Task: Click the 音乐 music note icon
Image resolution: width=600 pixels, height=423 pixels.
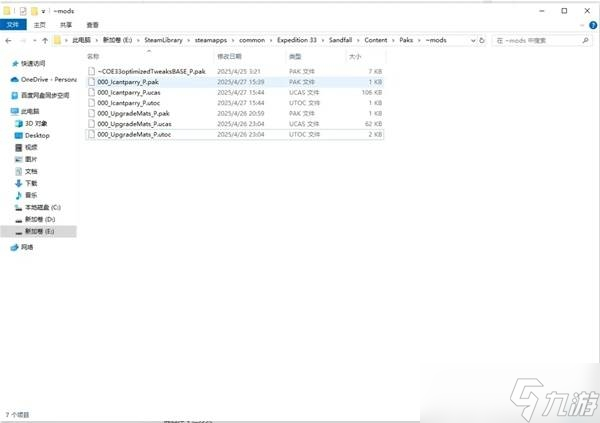Action: click(18, 195)
